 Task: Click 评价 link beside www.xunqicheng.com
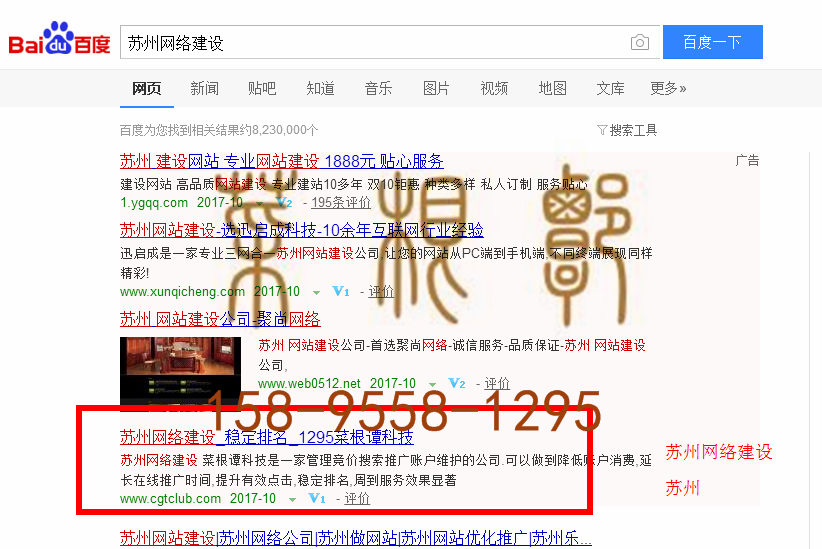(381, 292)
